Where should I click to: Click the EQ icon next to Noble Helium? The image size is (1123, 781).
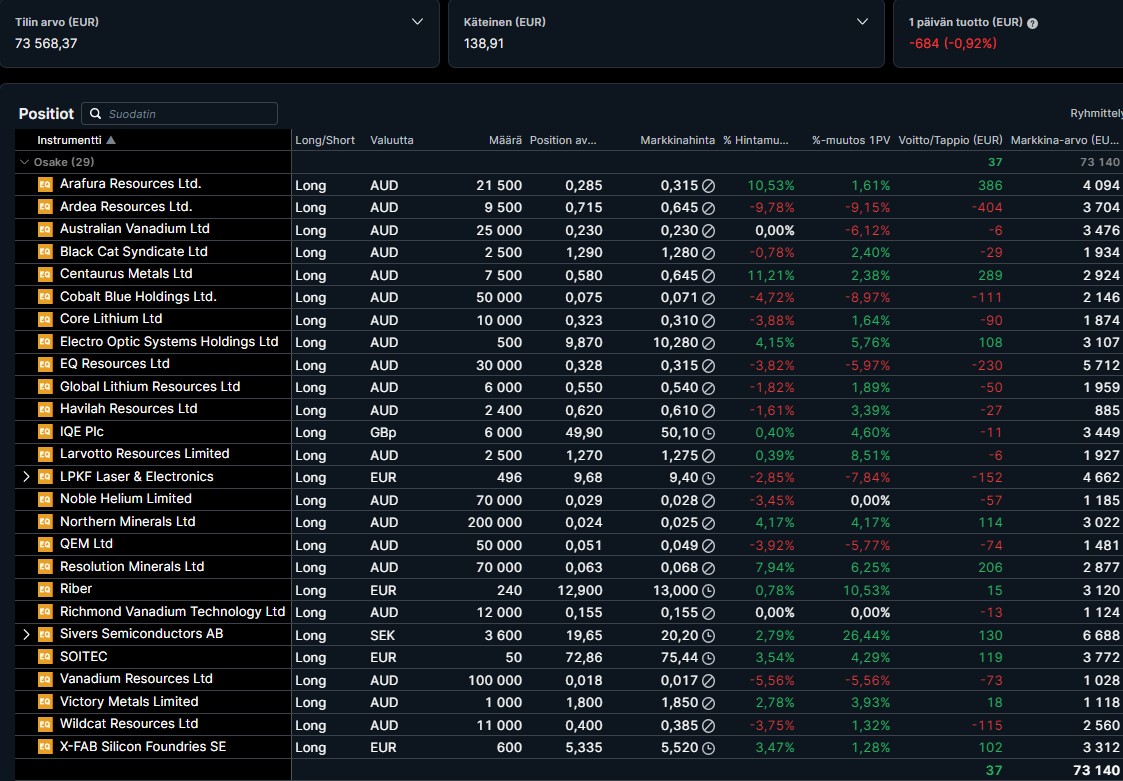pyautogui.click(x=45, y=499)
